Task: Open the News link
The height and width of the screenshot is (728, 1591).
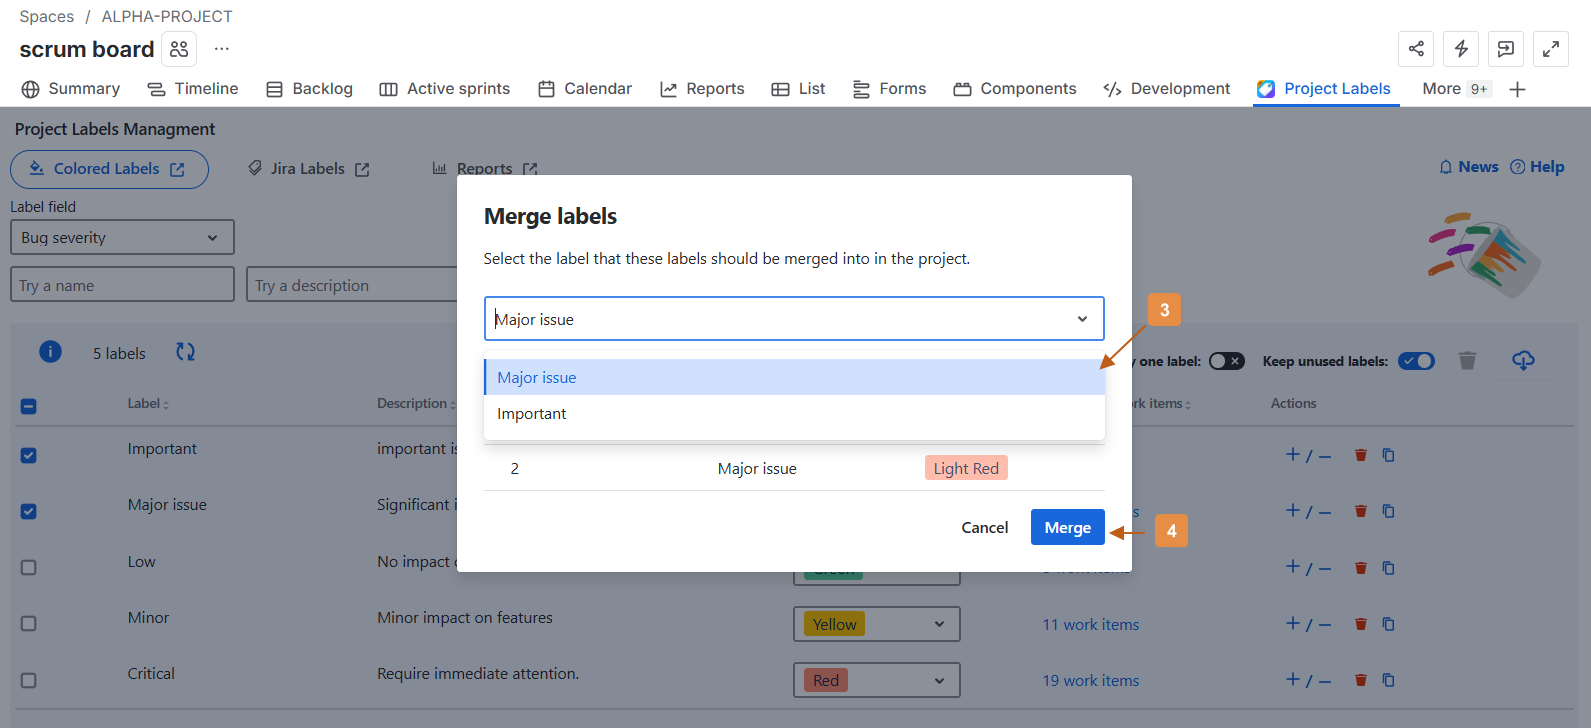Action: [1468, 167]
